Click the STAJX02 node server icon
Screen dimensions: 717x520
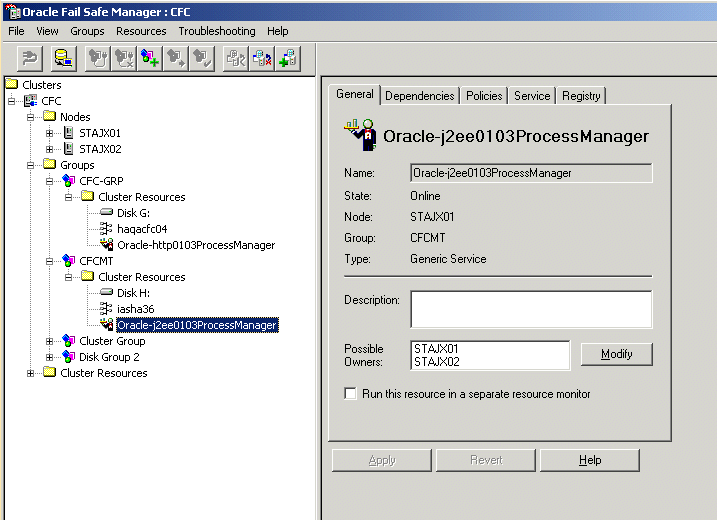pos(69,149)
